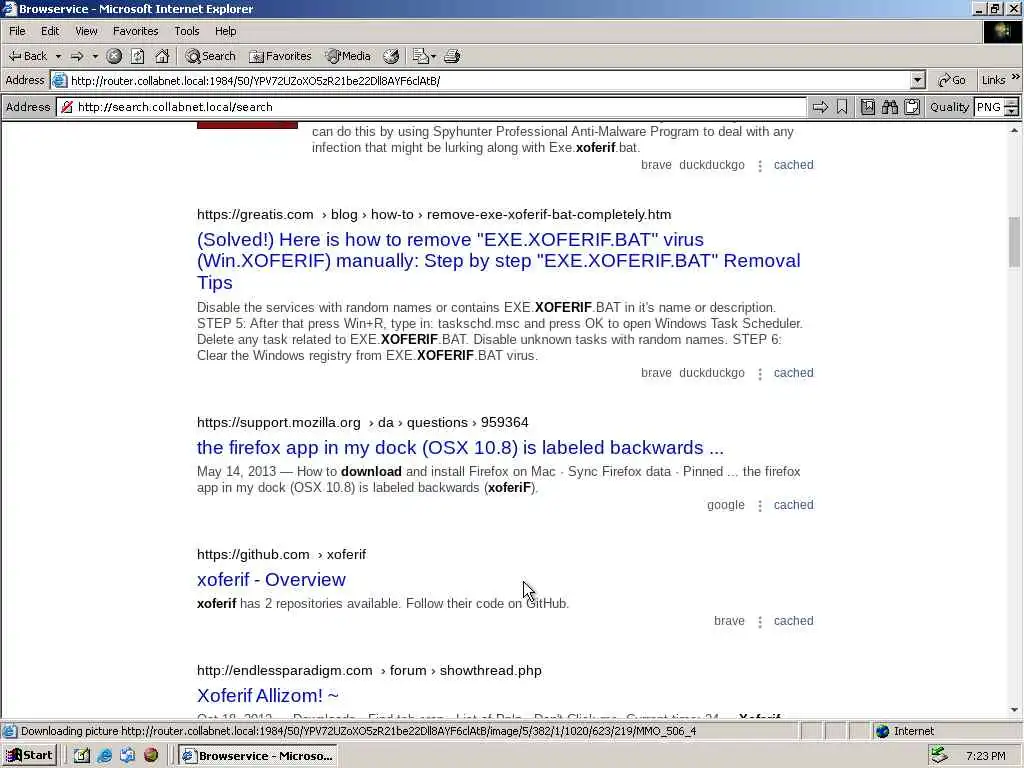
Task: Click the scrollbar up arrow
Action: pyautogui.click(x=1014, y=131)
